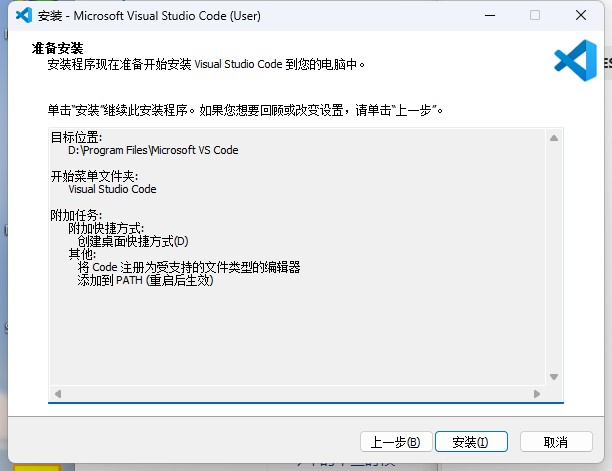This screenshot has width=612, height=471.
Task: Click the 创建桌面快捷方式(D) line
Action: click(x=133, y=241)
